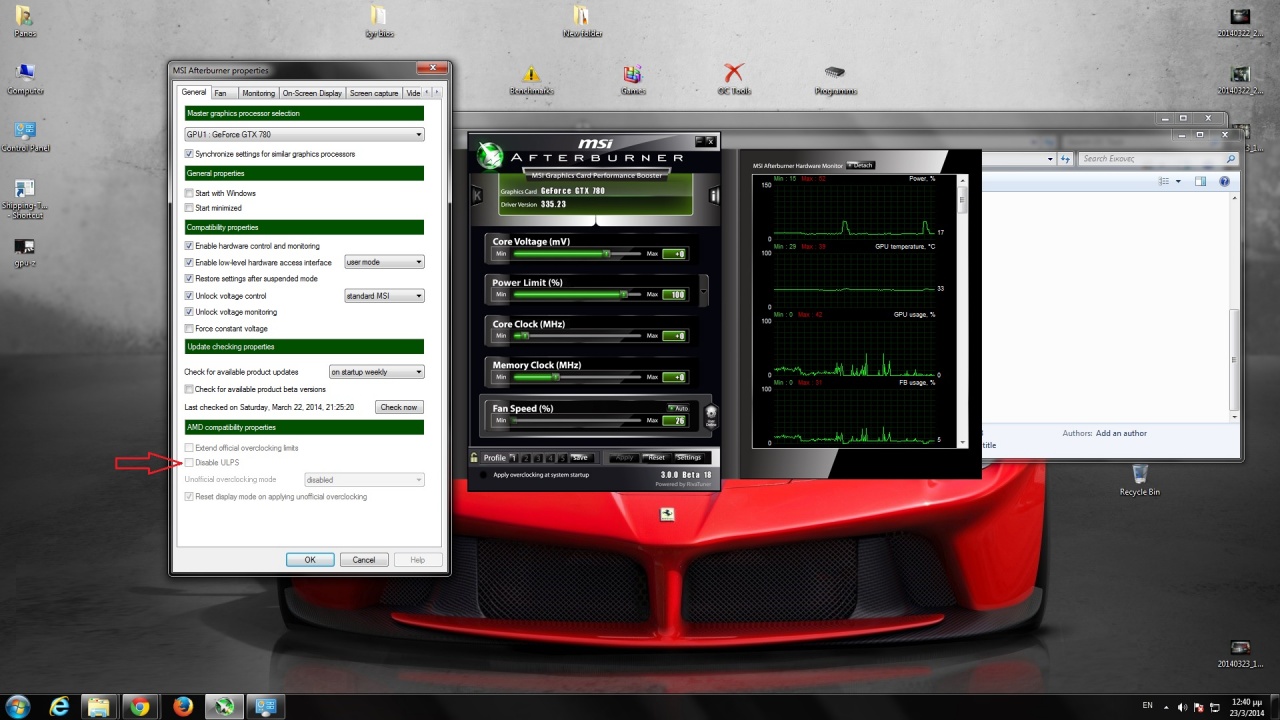Select profile slot 2 in Afterburner

pyautogui.click(x=526, y=458)
